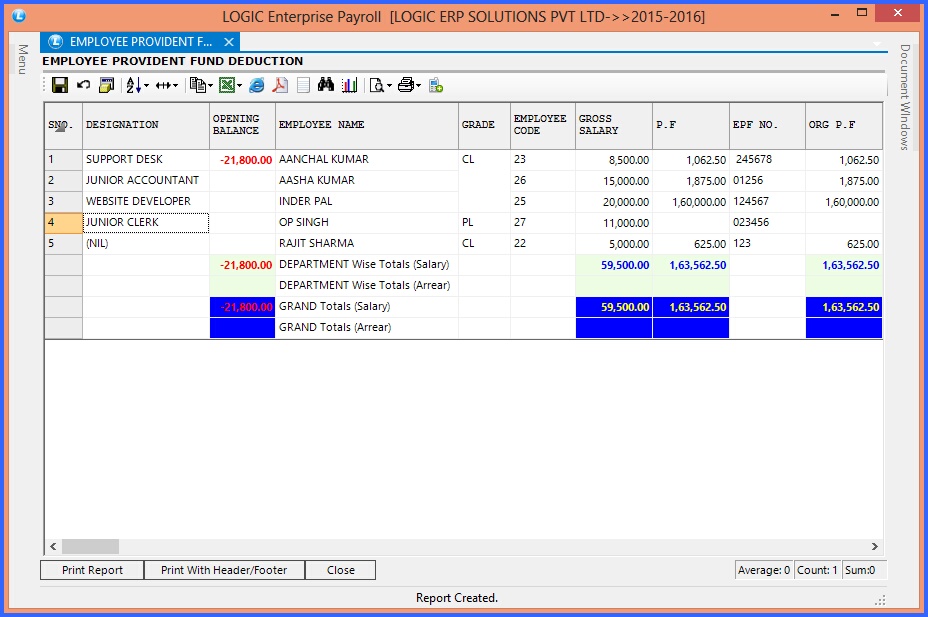Save the EPF deduction report

(x=58, y=86)
